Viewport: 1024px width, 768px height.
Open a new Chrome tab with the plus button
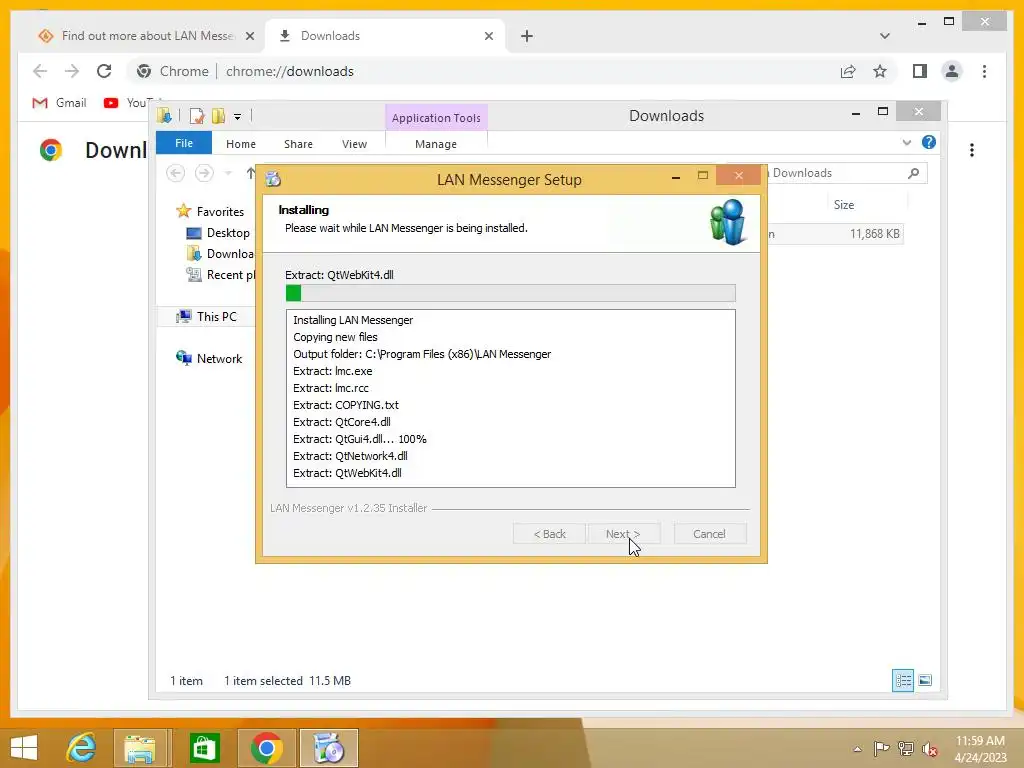coord(527,36)
